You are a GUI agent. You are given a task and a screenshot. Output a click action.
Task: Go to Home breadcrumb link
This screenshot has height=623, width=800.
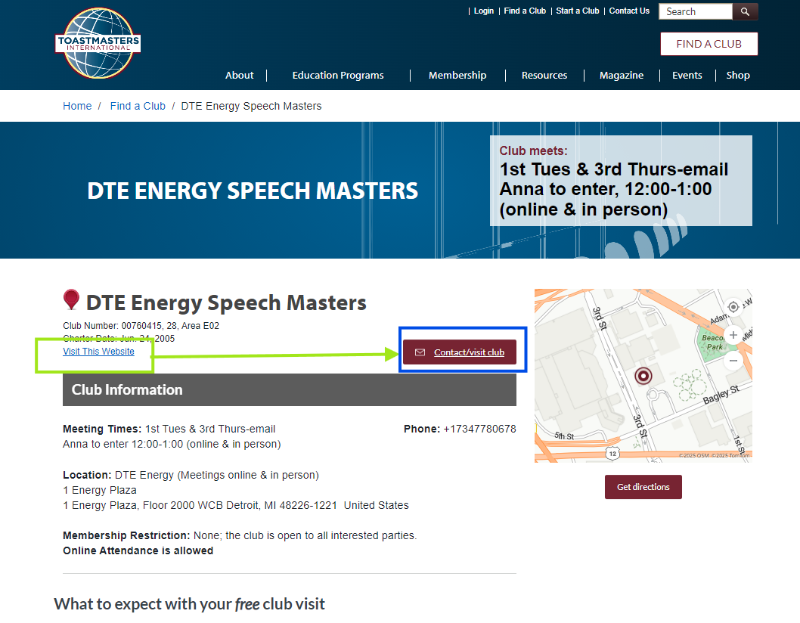click(77, 106)
